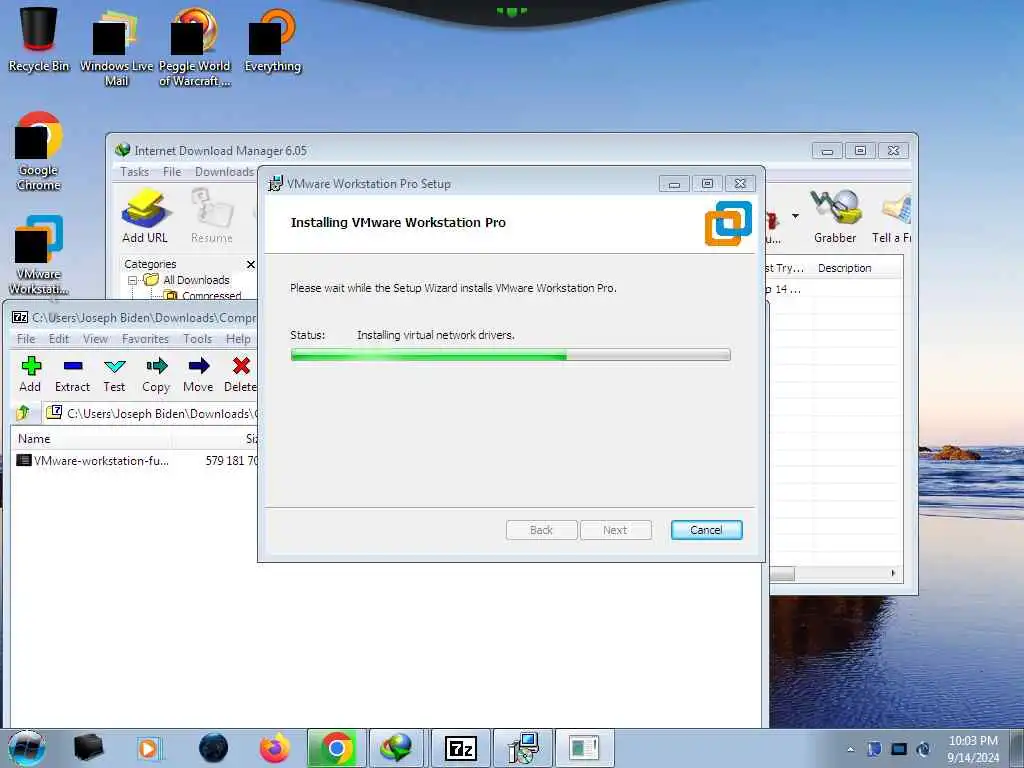1024x768 pixels.
Task: Click the IDM horizontal scrollbar thumb
Action: click(782, 573)
